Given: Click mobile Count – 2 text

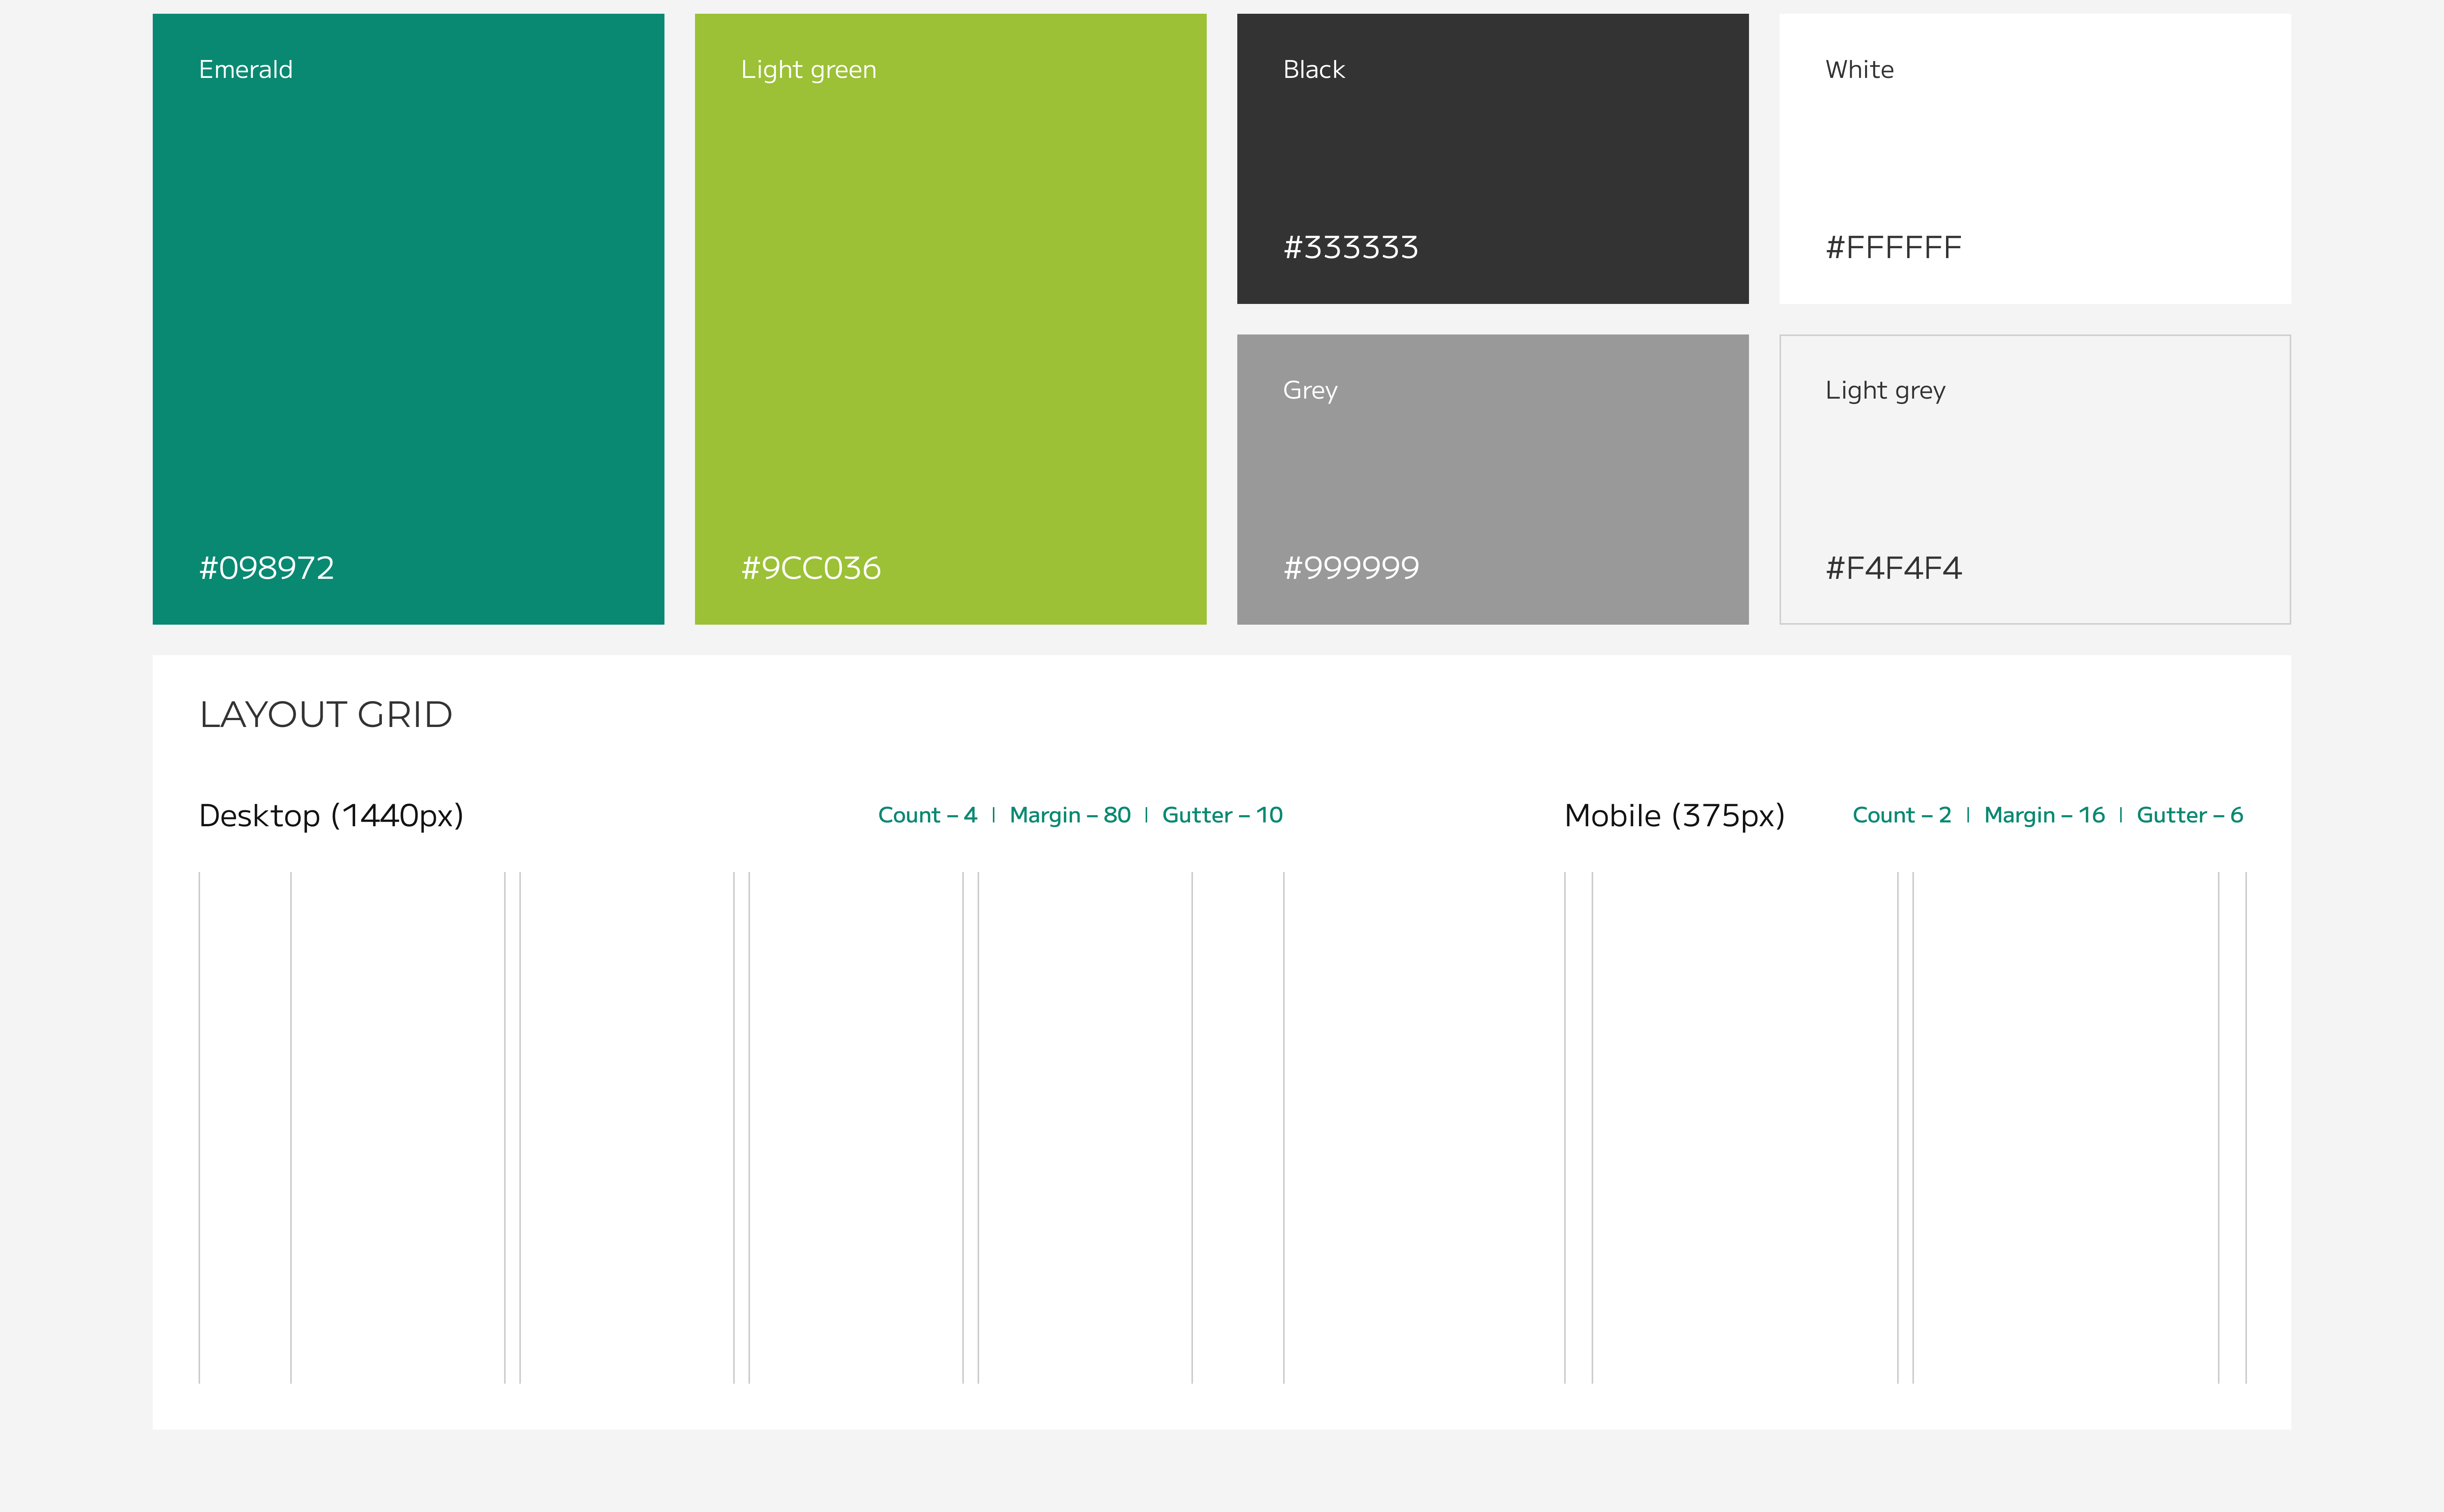Looking at the screenshot, I should [x=1901, y=815].
